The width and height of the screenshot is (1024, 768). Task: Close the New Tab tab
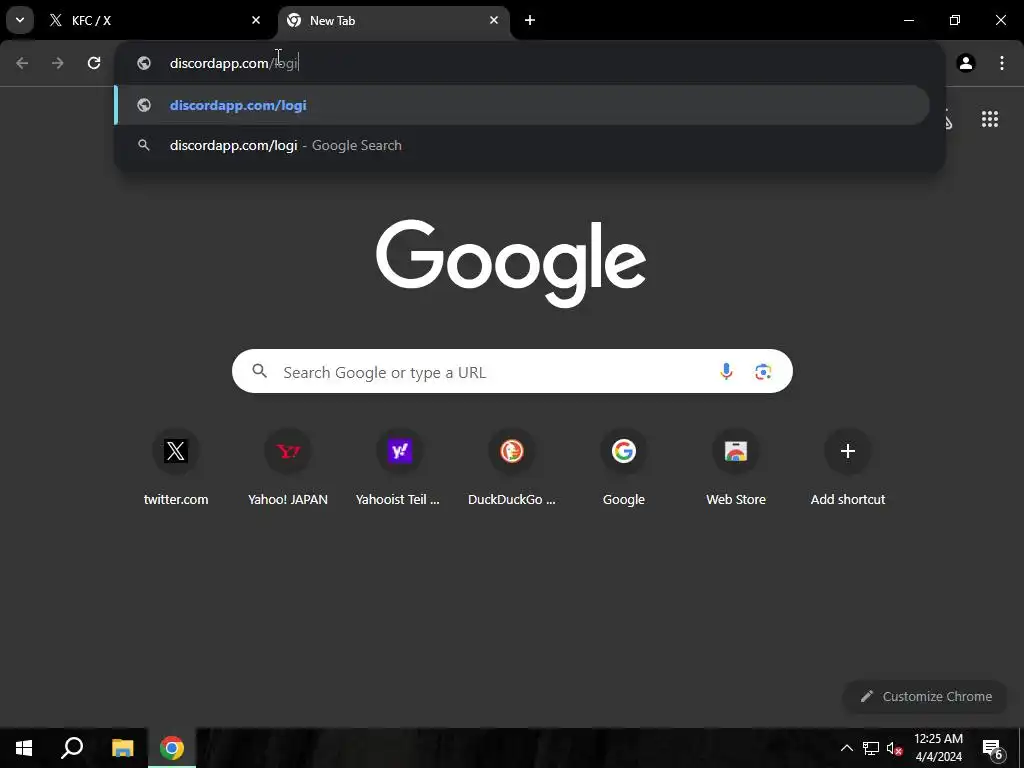coord(494,20)
